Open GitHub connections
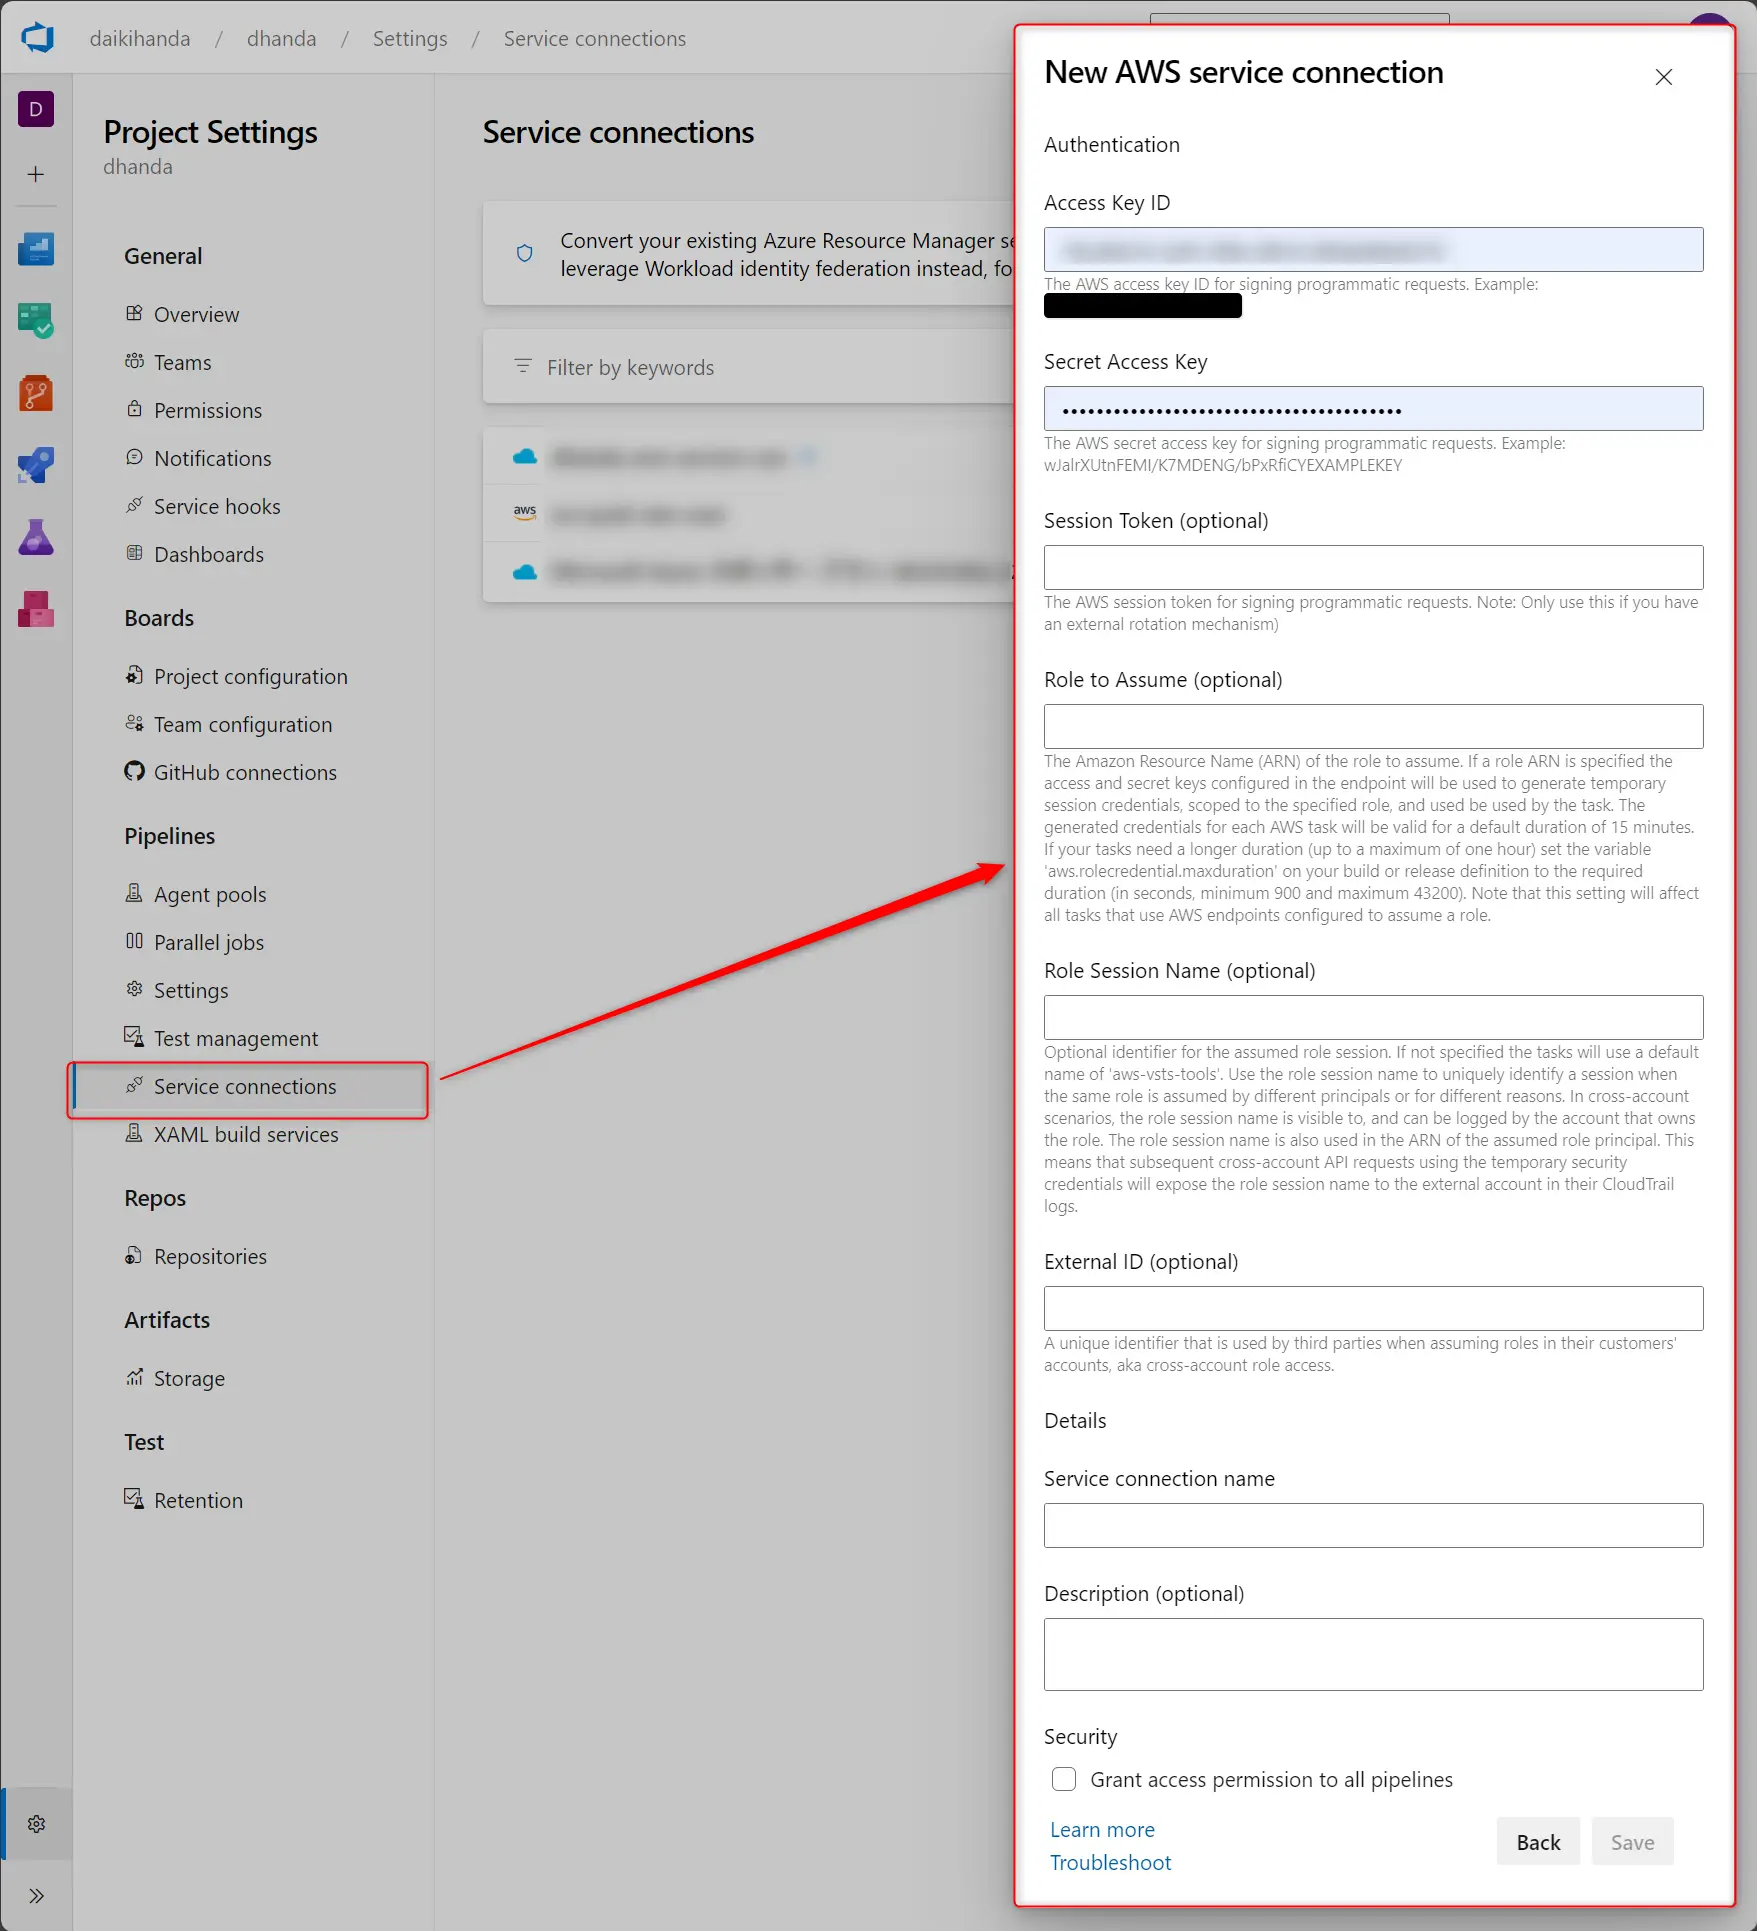The width and height of the screenshot is (1757, 1931). tap(245, 772)
